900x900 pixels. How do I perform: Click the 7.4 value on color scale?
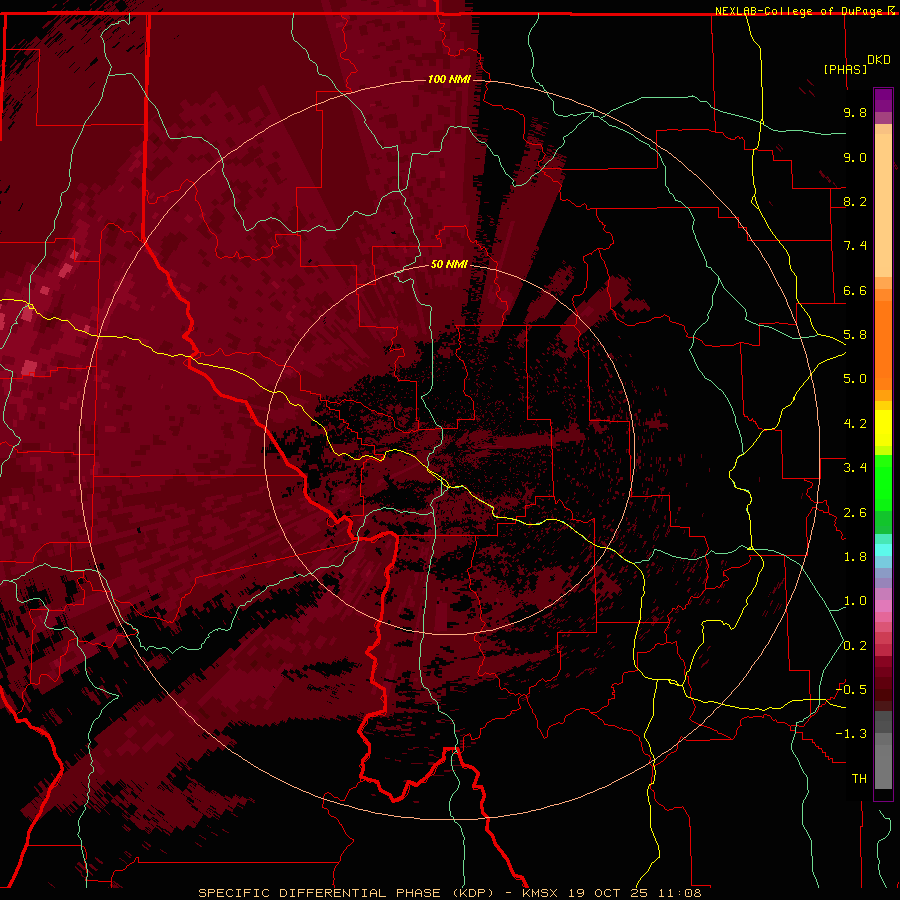tap(855, 246)
